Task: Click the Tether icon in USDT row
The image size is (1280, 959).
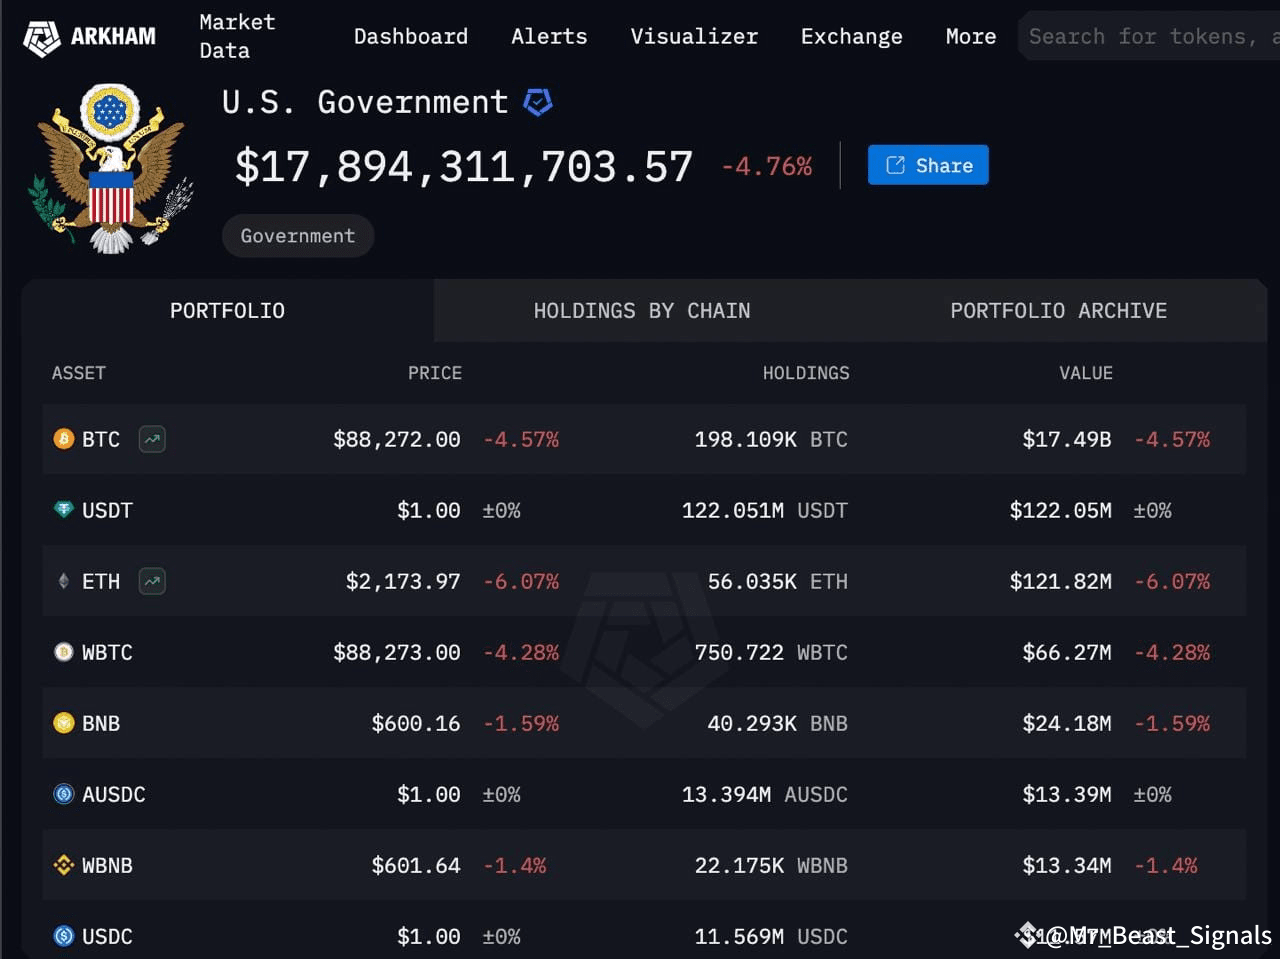Action: click(x=64, y=510)
